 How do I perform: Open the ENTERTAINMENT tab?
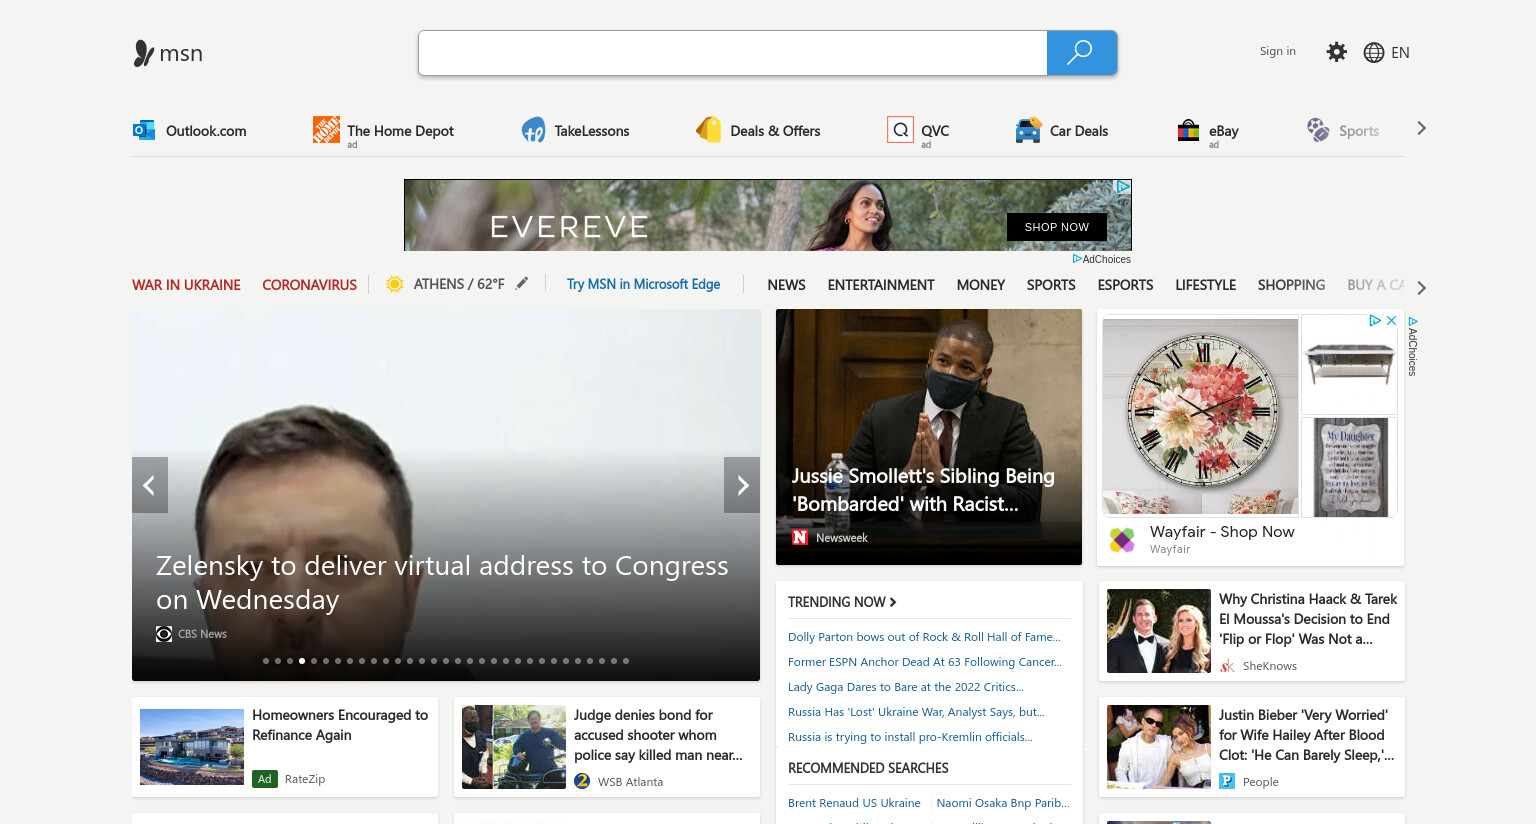(881, 285)
